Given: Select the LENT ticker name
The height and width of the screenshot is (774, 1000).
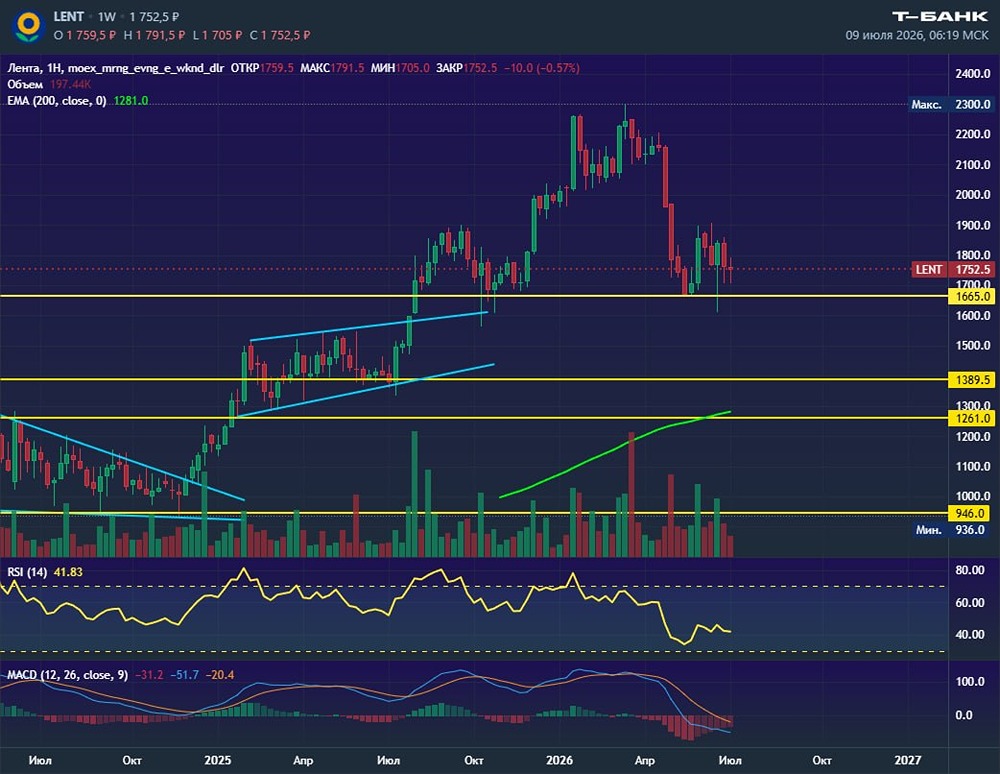Looking at the screenshot, I should (x=68, y=17).
